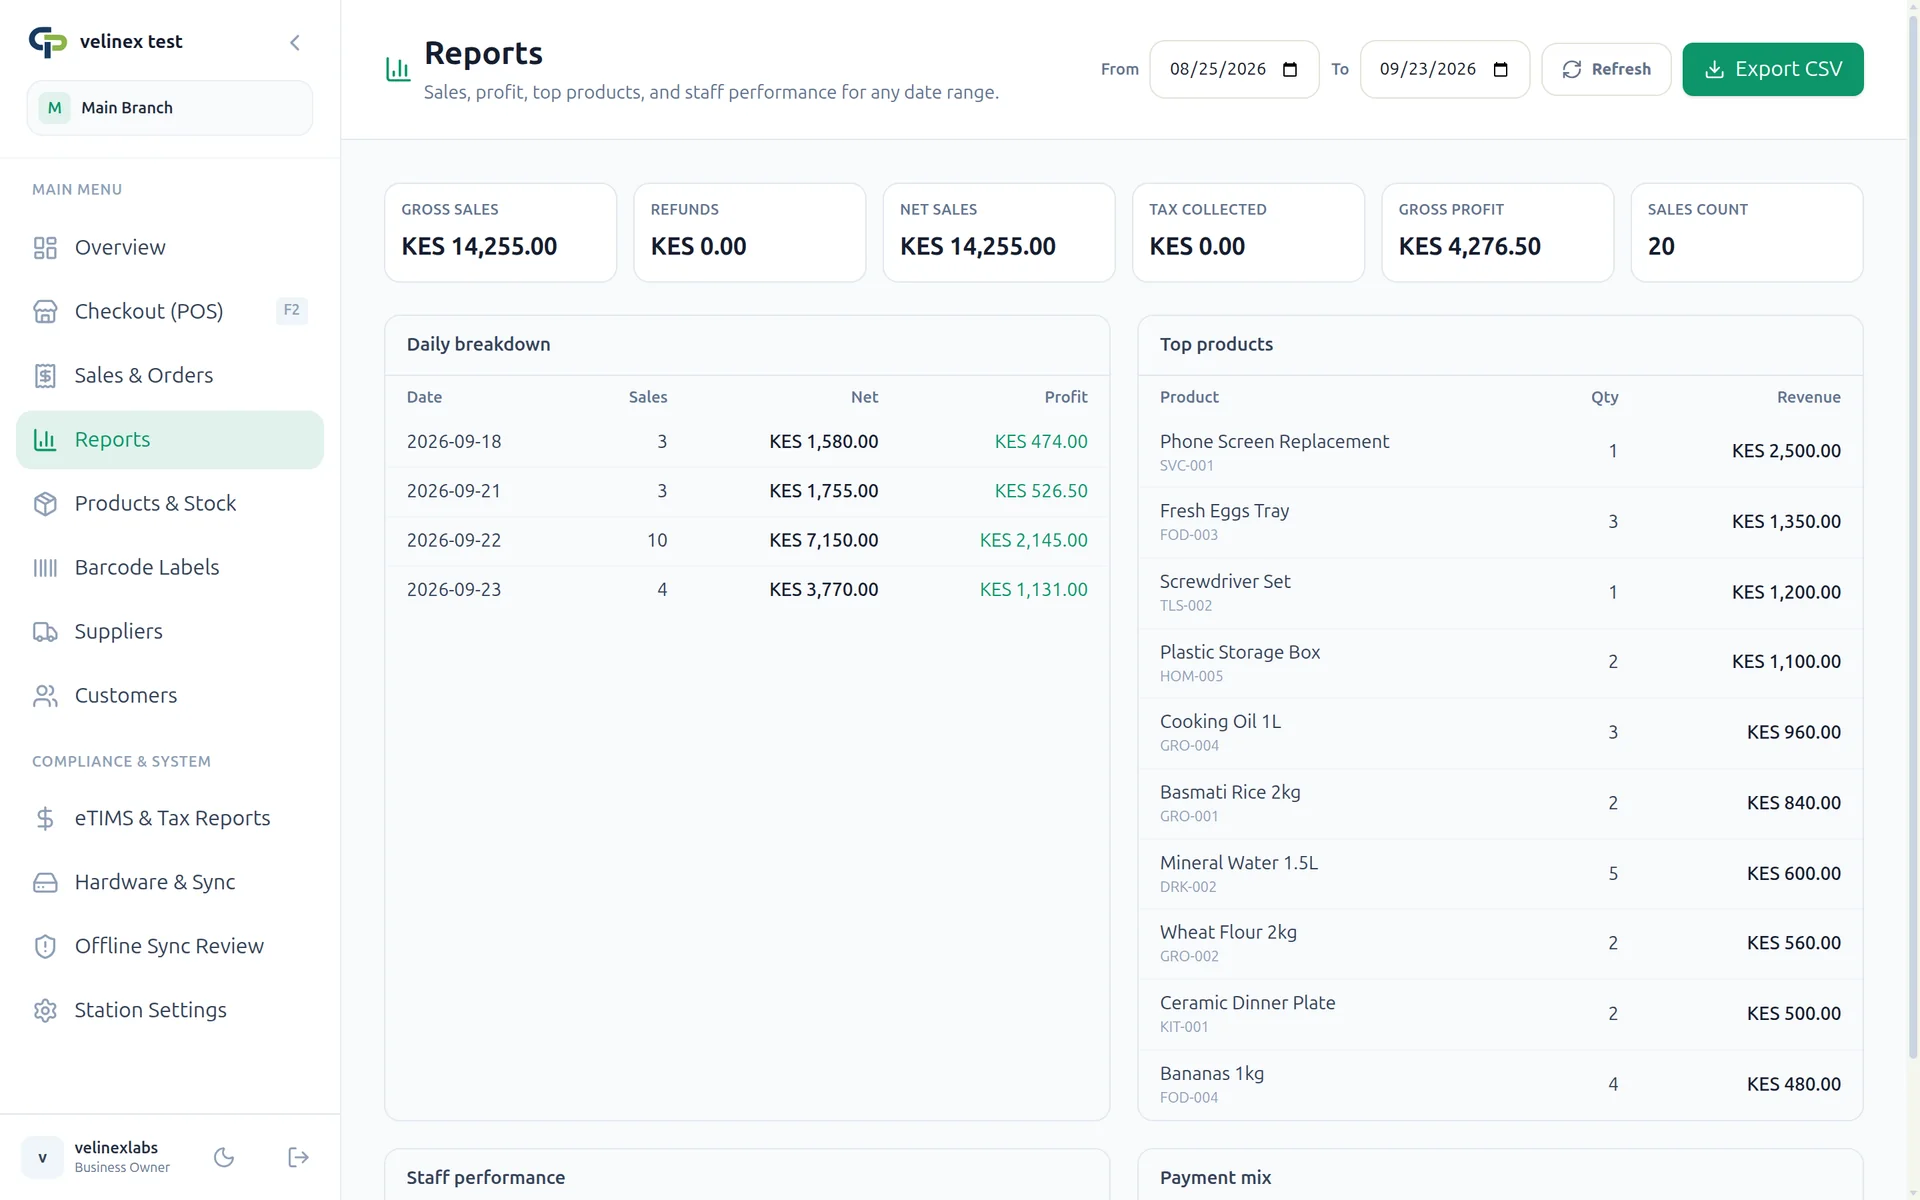1920x1200 pixels.
Task: Click the Gross Sales KES 14,255.00 card
Action: (501, 232)
